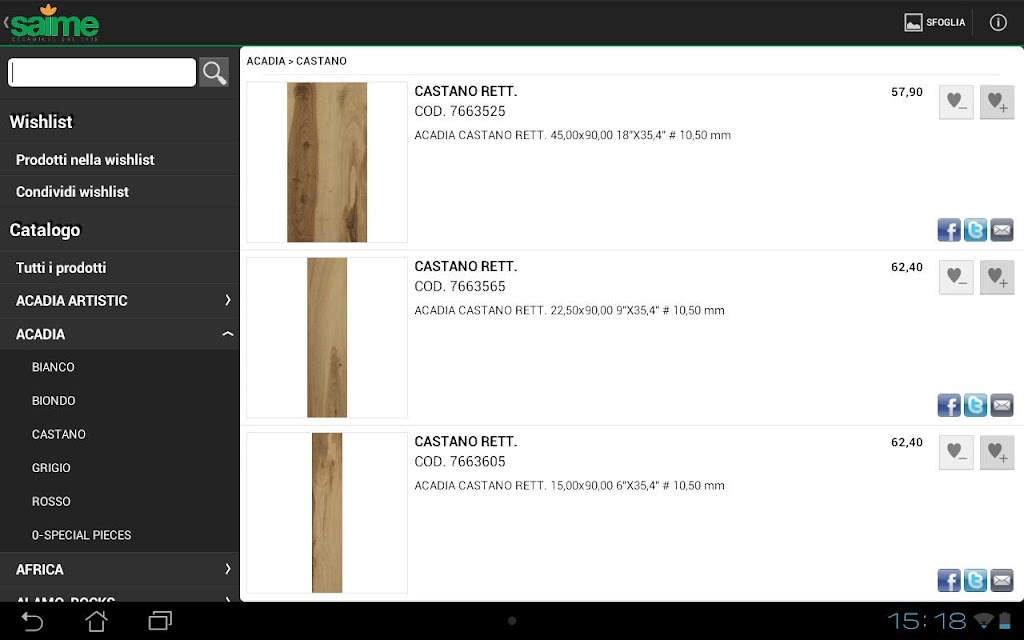Collapse the ACADIA category
Viewport: 1024px width, 640px height.
120,334
